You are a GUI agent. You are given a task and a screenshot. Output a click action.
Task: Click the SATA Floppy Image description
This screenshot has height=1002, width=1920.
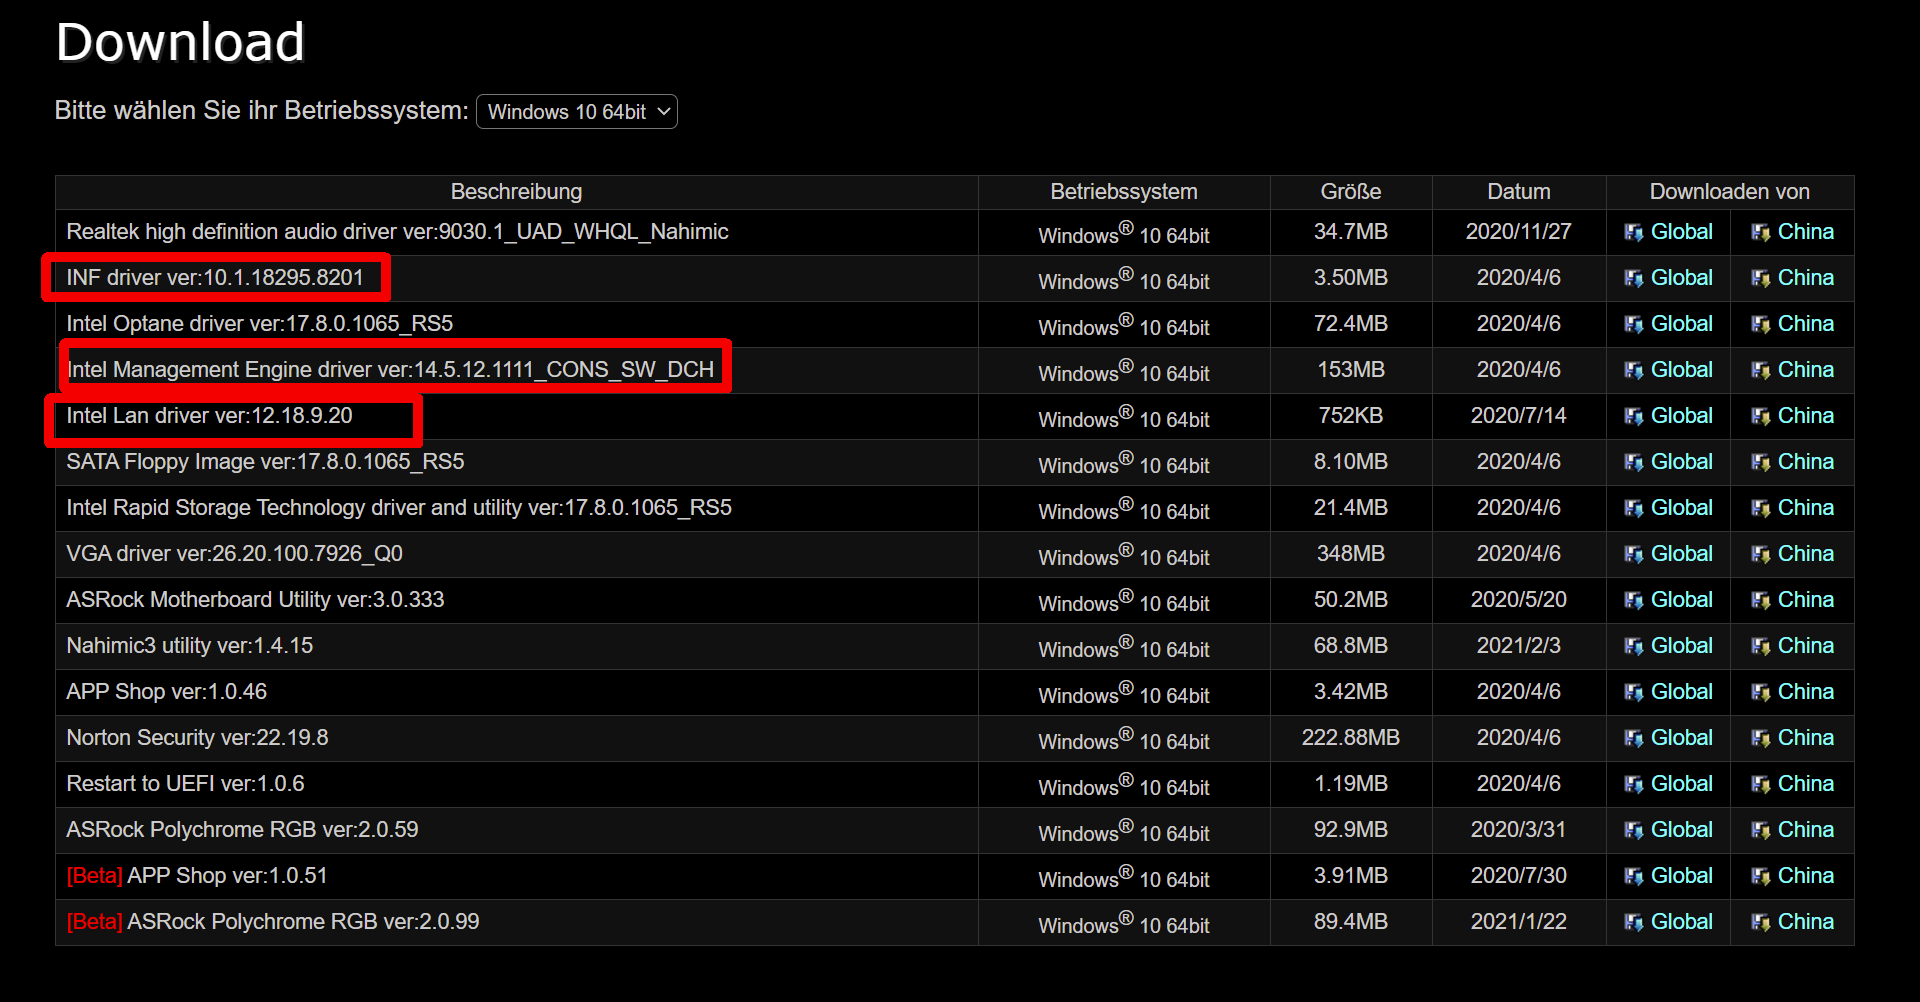[x=265, y=462]
